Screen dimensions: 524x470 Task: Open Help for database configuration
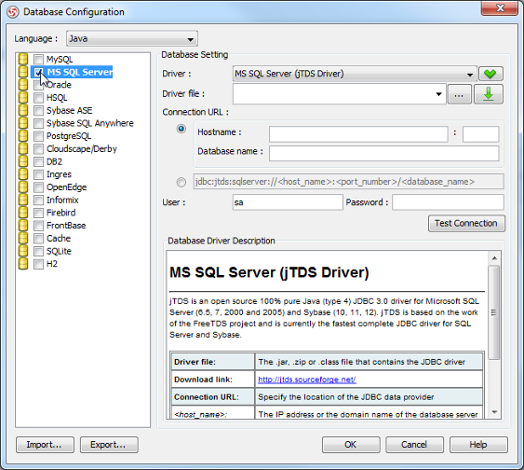(x=478, y=445)
